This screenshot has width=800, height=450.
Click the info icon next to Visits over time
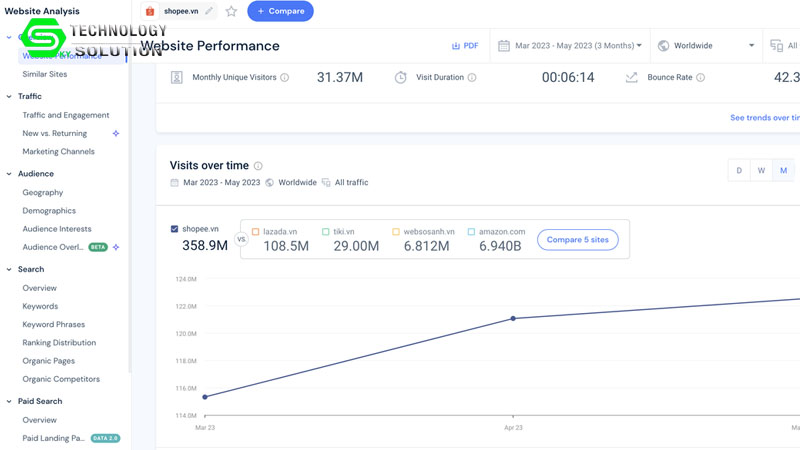pyautogui.click(x=258, y=166)
